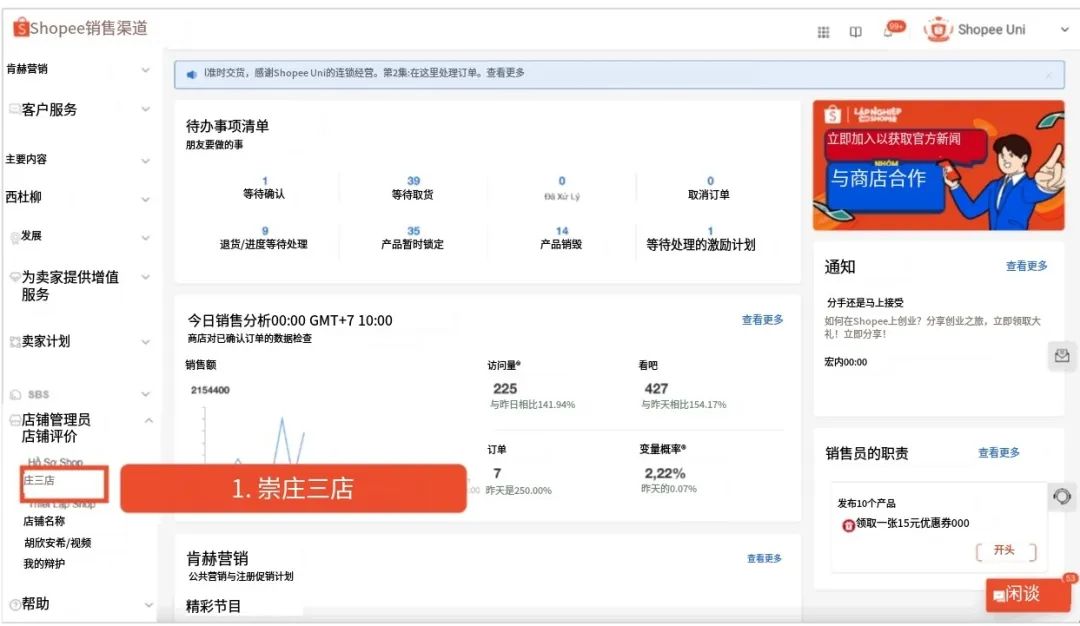Click the 与商店合作 promotional banner

pyautogui.click(x=937, y=165)
